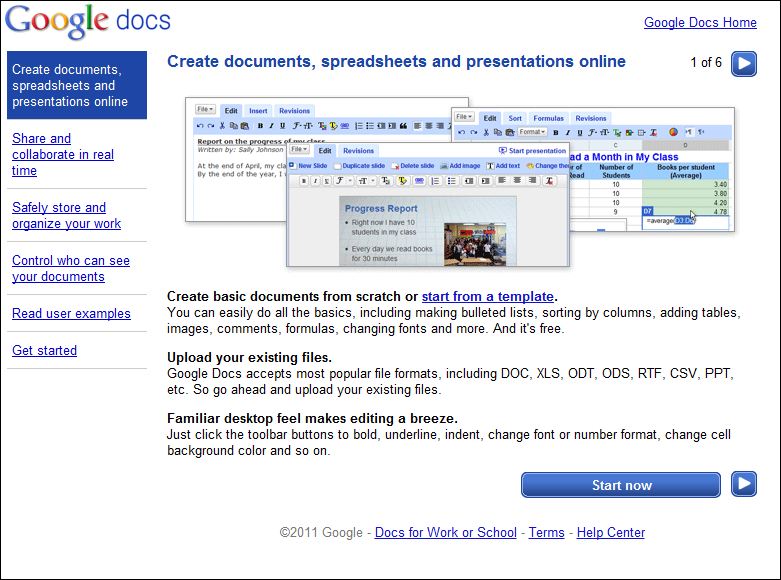781x580 pixels.
Task: View the 'Read user examples' page
Action: point(71,313)
